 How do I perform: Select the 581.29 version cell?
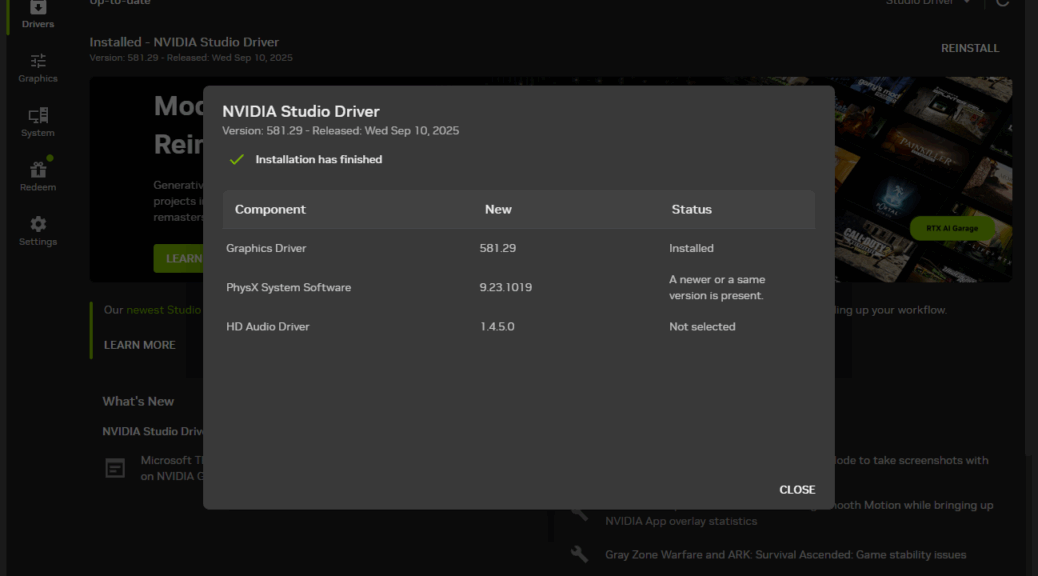point(498,248)
